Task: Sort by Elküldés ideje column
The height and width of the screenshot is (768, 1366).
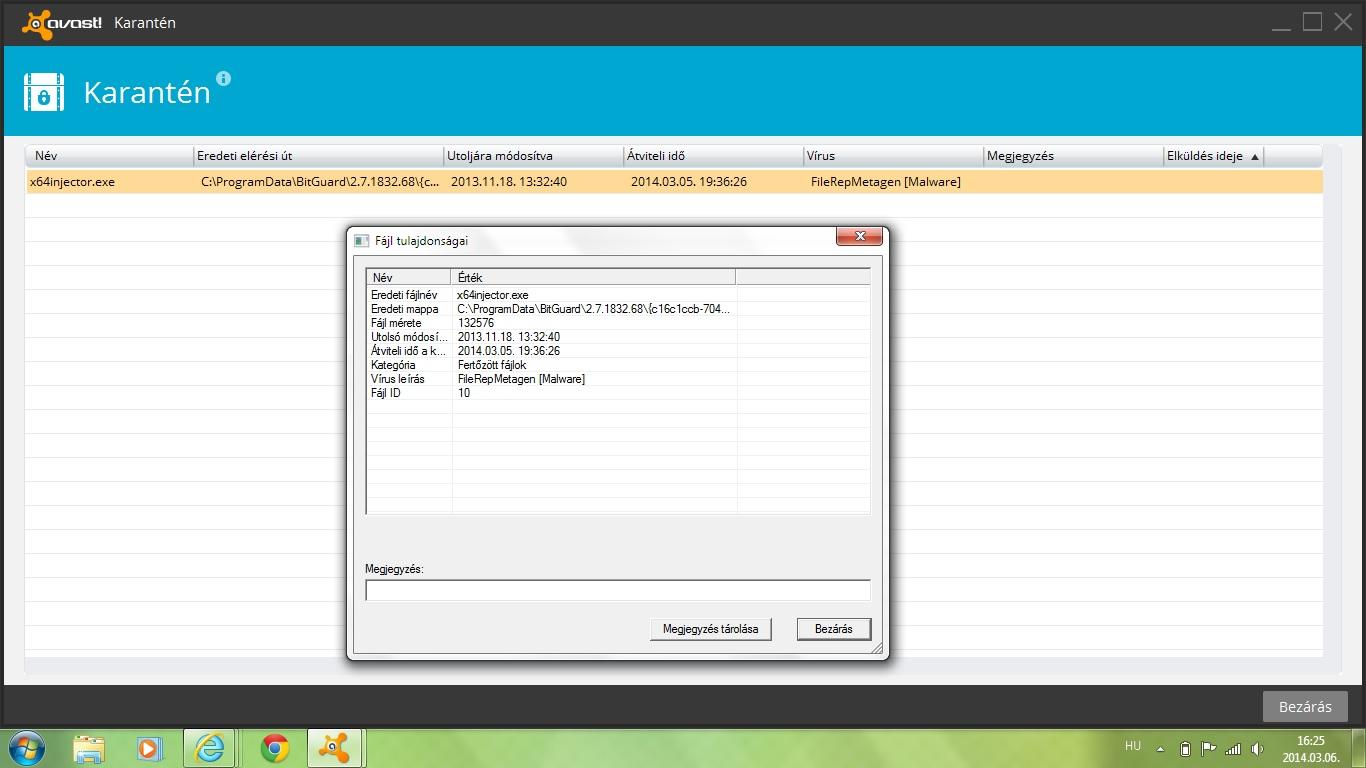Action: pyautogui.click(x=1213, y=156)
